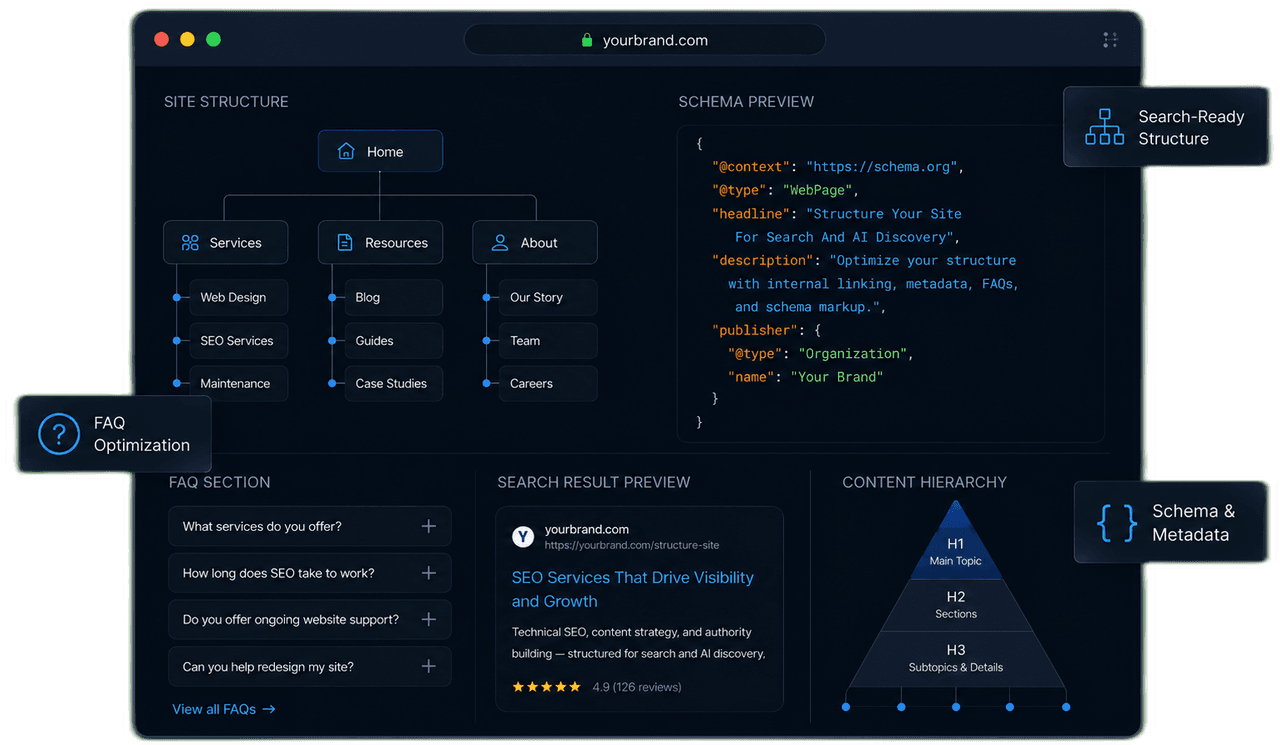
Task: Click the "publisher" key in schema preview
Action: click(755, 330)
